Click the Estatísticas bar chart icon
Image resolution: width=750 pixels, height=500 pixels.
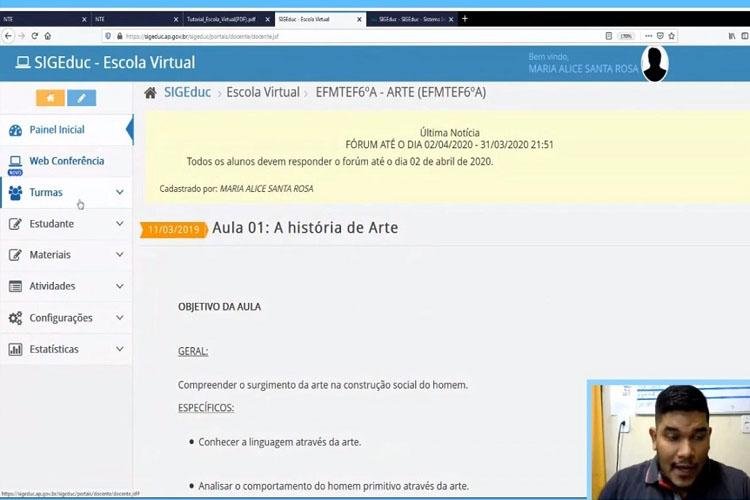[x=15, y=349]
